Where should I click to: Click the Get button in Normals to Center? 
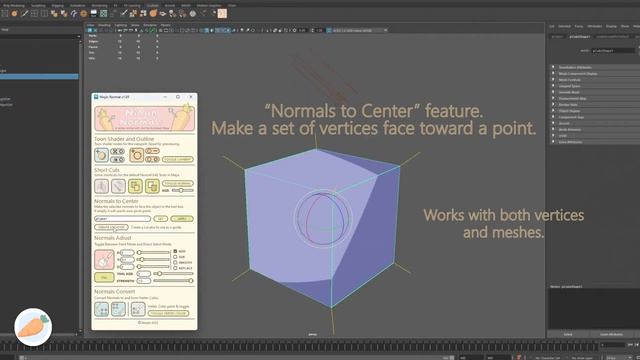pos(160,219)
